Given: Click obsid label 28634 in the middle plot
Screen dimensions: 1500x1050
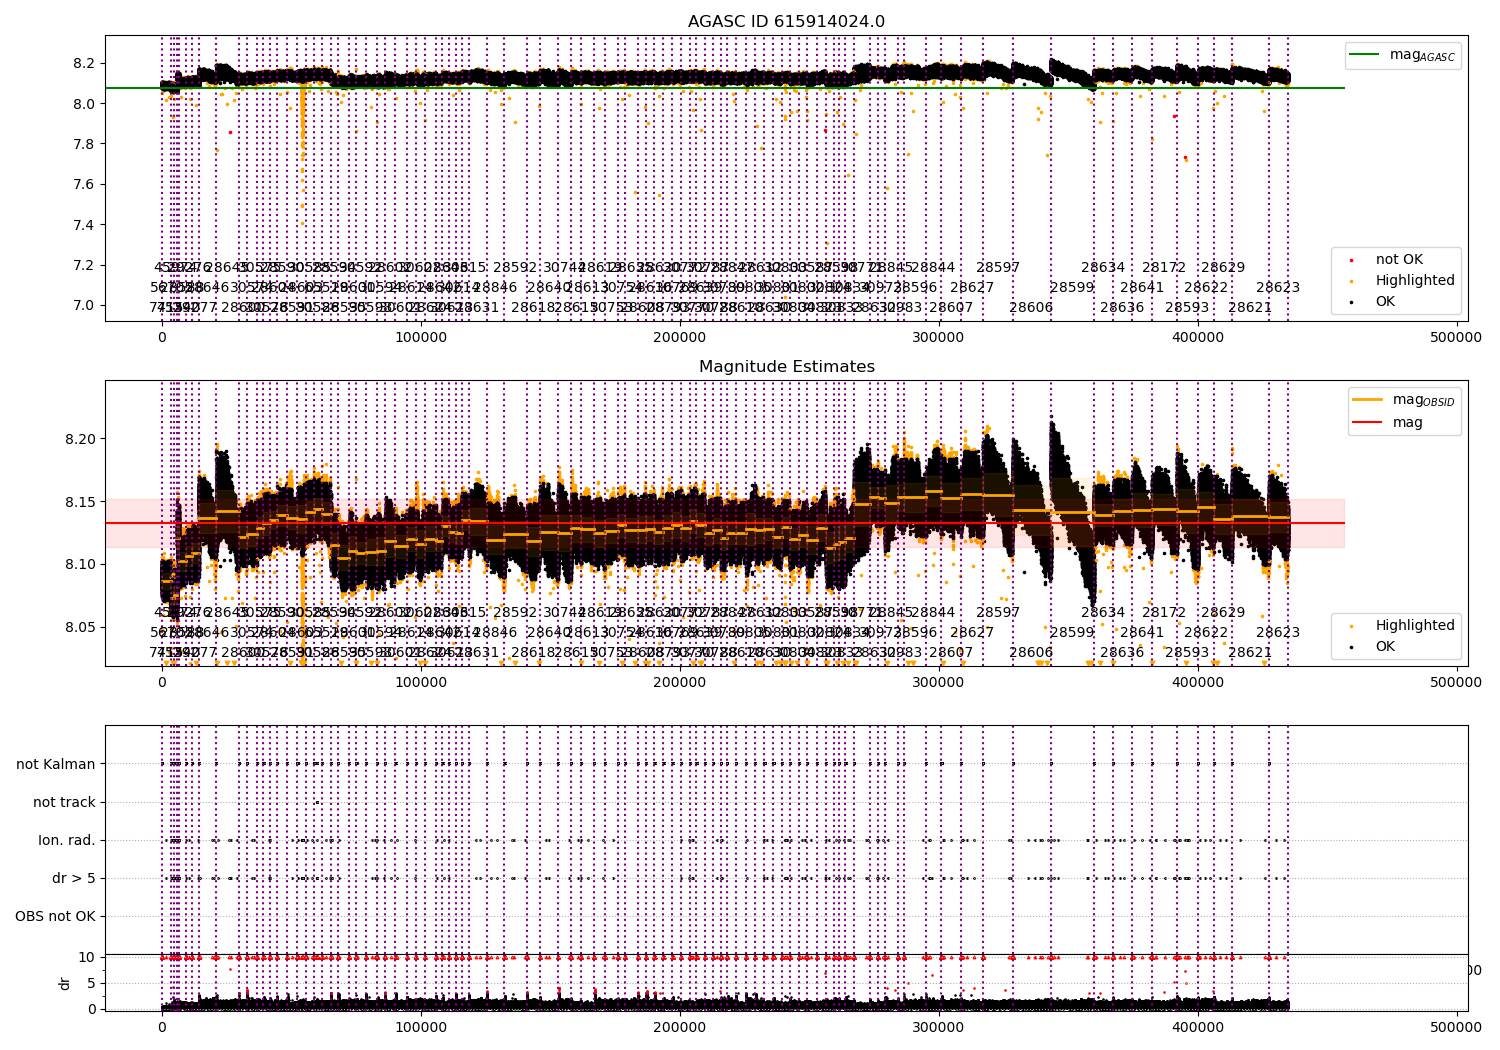Looking at the screenshot, I should point(1103,613).
